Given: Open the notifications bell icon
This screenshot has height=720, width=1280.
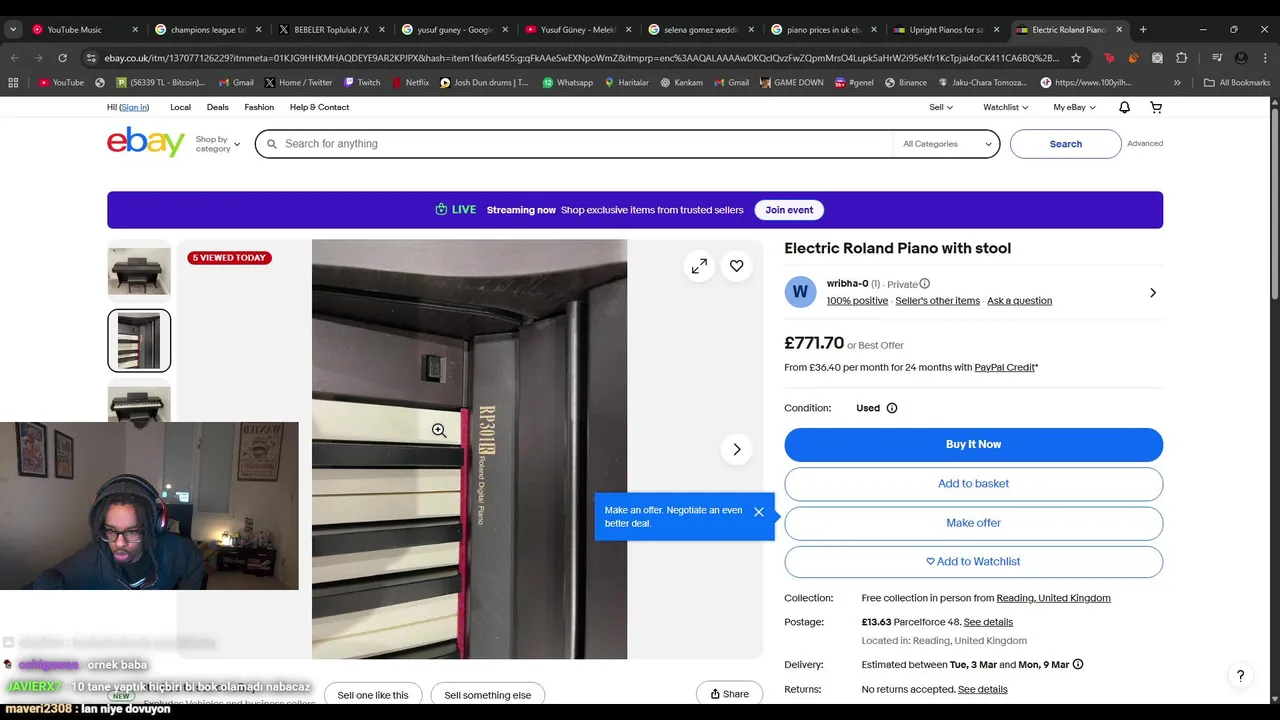Looking at the screenshot, I should pos(1124,107).
